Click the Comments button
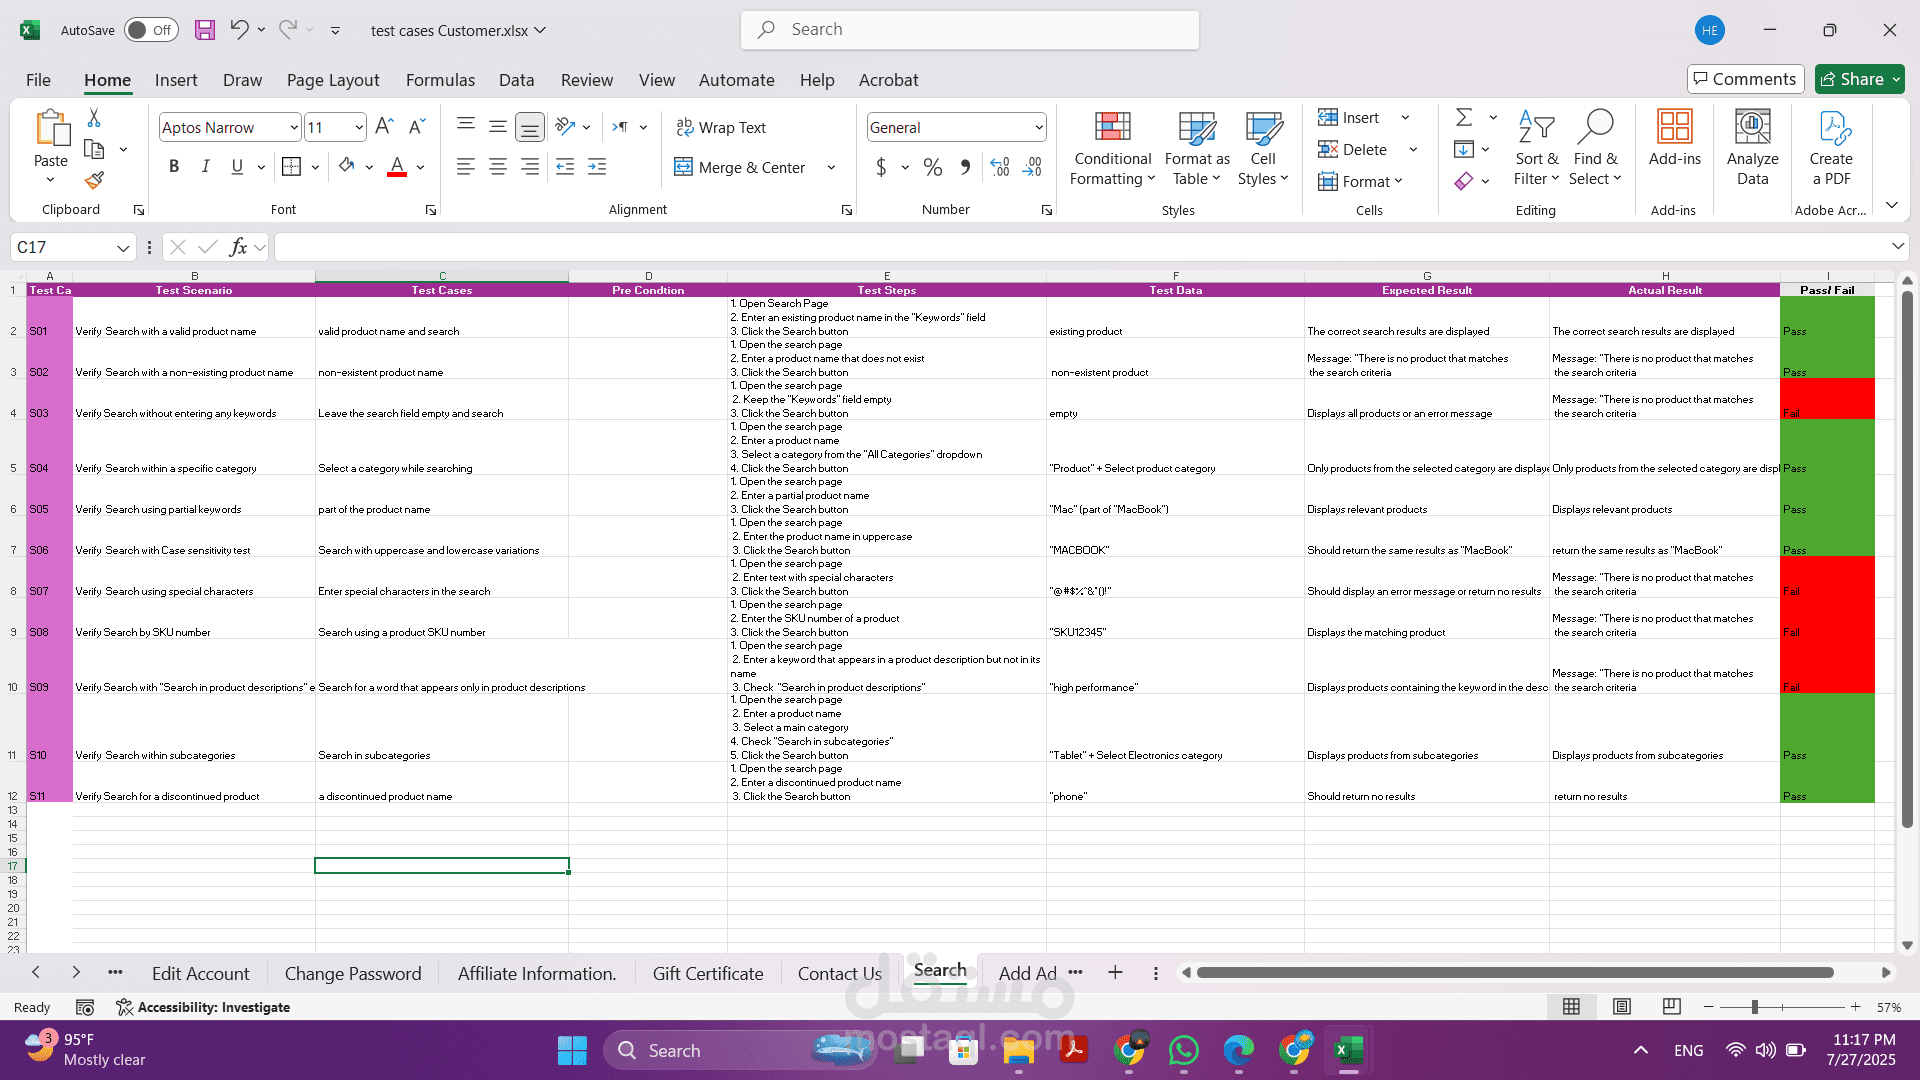1920x1080 pixels. click(x=1745, y=79)
